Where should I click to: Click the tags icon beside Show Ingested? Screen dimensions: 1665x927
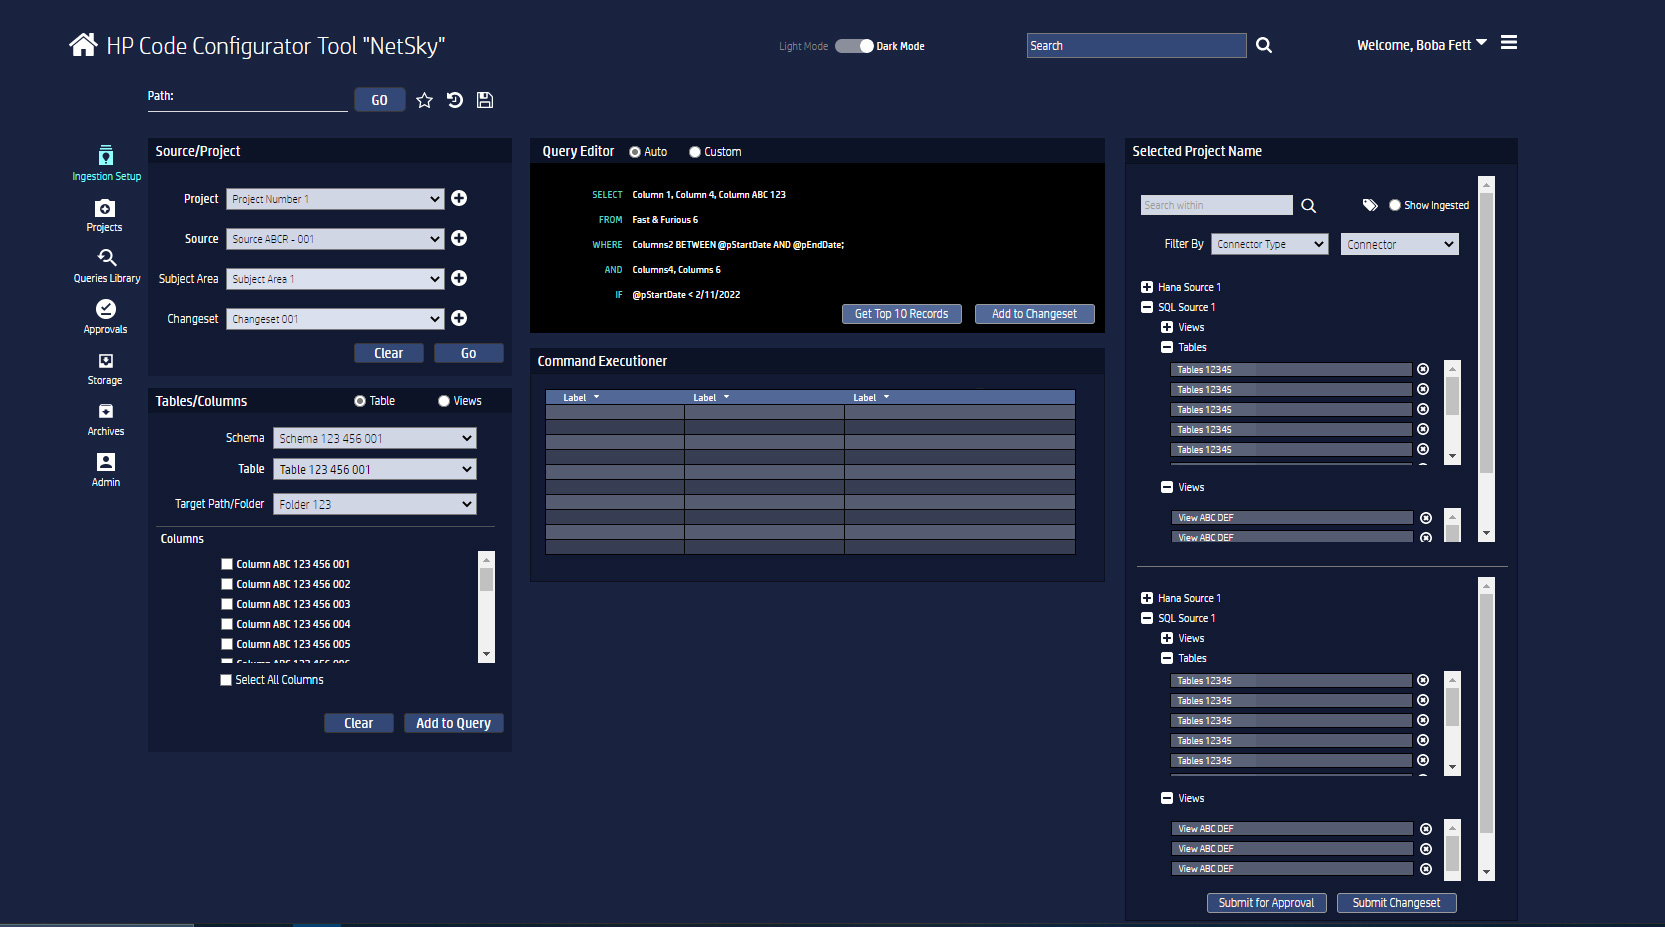pyautogui.click(x=1370, y=205)
